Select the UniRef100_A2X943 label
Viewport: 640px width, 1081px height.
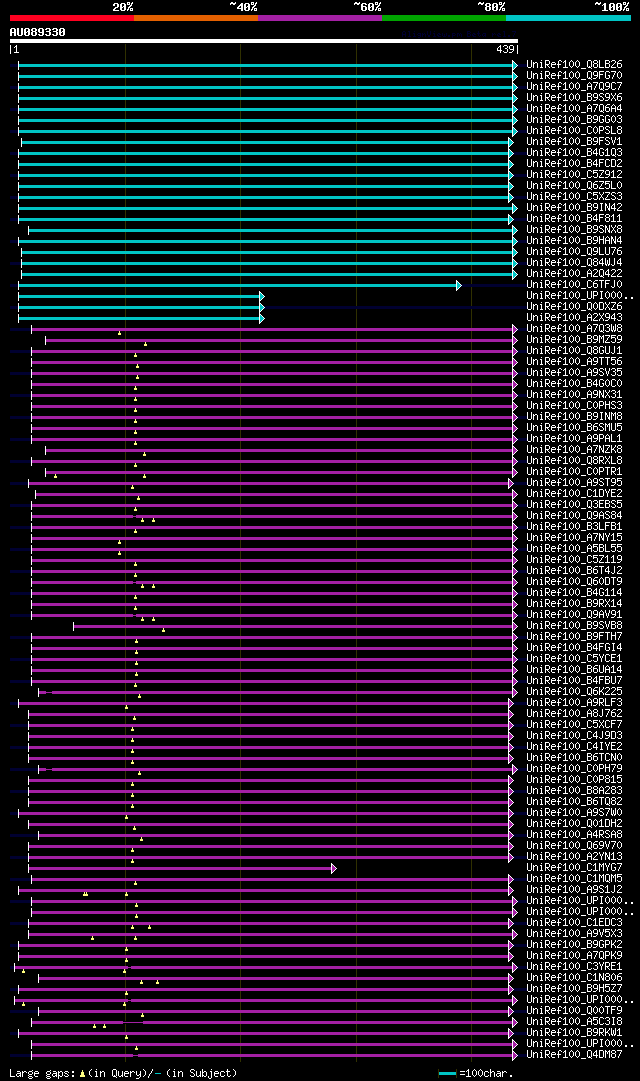(x=574, y=319)
